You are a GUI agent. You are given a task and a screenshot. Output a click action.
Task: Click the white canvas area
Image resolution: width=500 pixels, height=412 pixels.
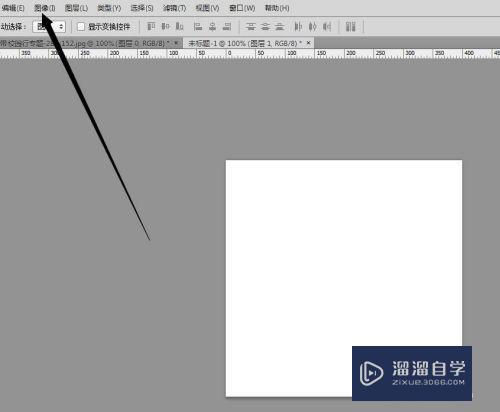point(344,253)
